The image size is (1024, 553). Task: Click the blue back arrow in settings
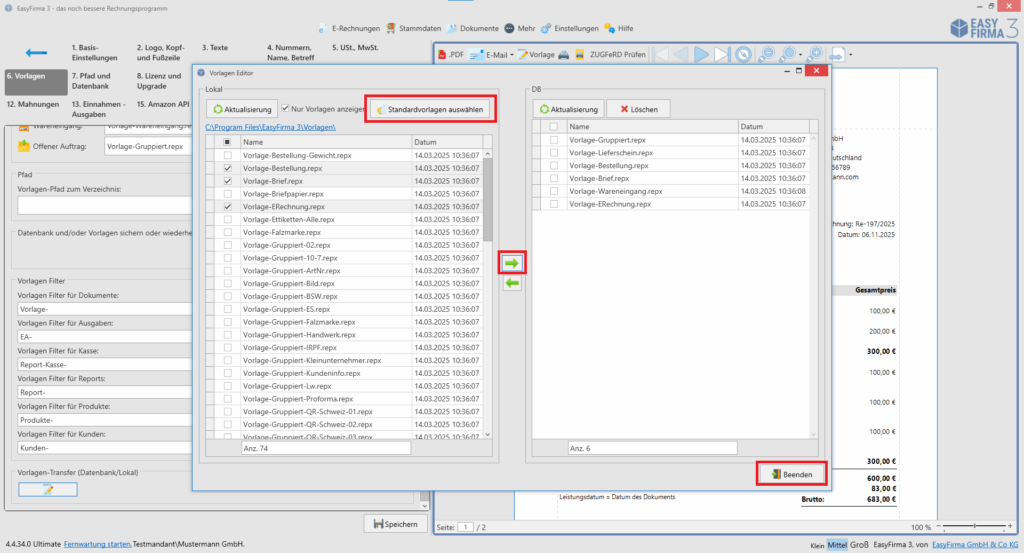[x=37, y=53]
